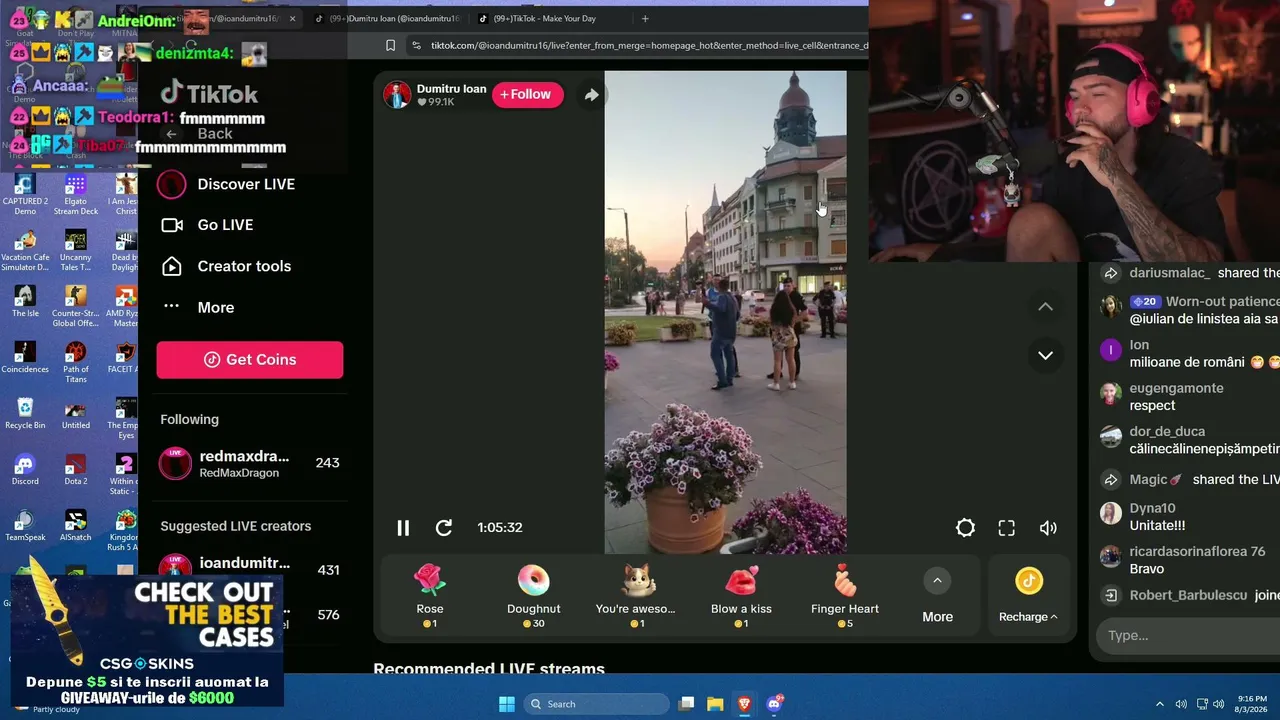The height and width of the screenshot is (720, 1280).
Task: Select the AISnatch desktop icon
Action: [x=75, y=526]
